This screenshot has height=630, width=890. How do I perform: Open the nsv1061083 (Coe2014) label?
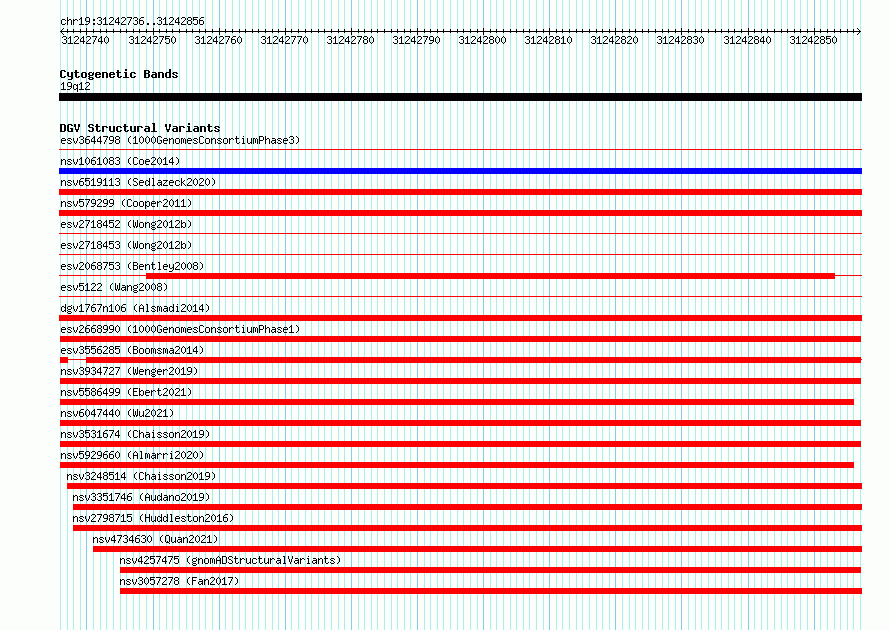coord(120,161)
